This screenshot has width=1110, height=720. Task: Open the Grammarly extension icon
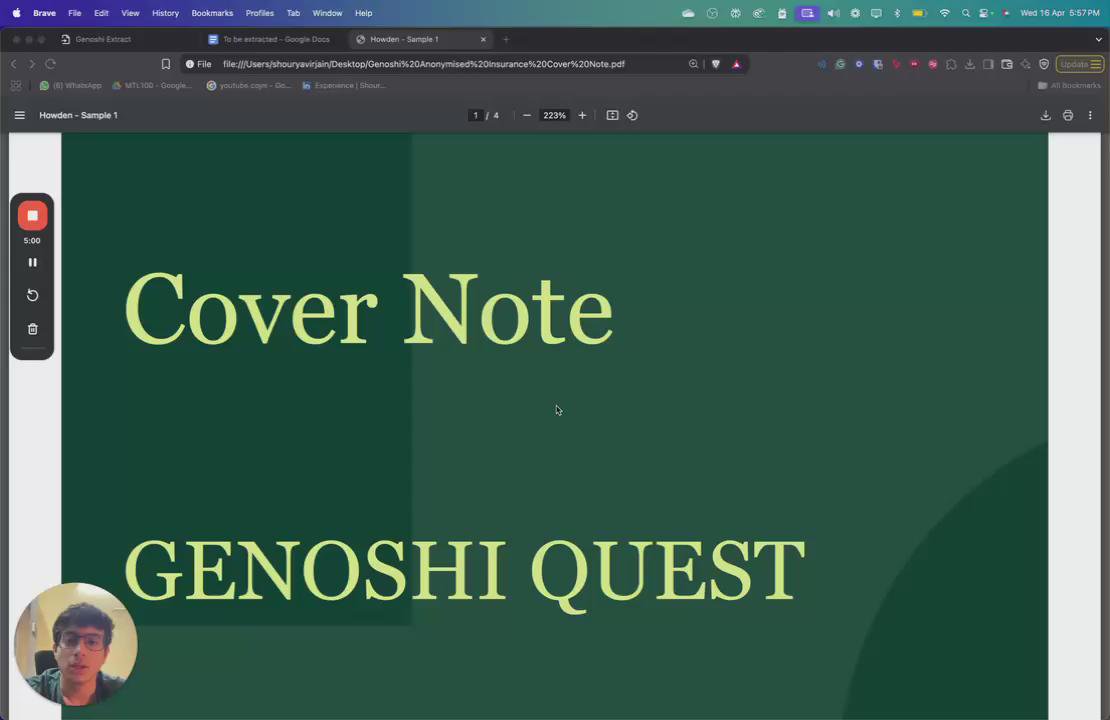(840, 64)
